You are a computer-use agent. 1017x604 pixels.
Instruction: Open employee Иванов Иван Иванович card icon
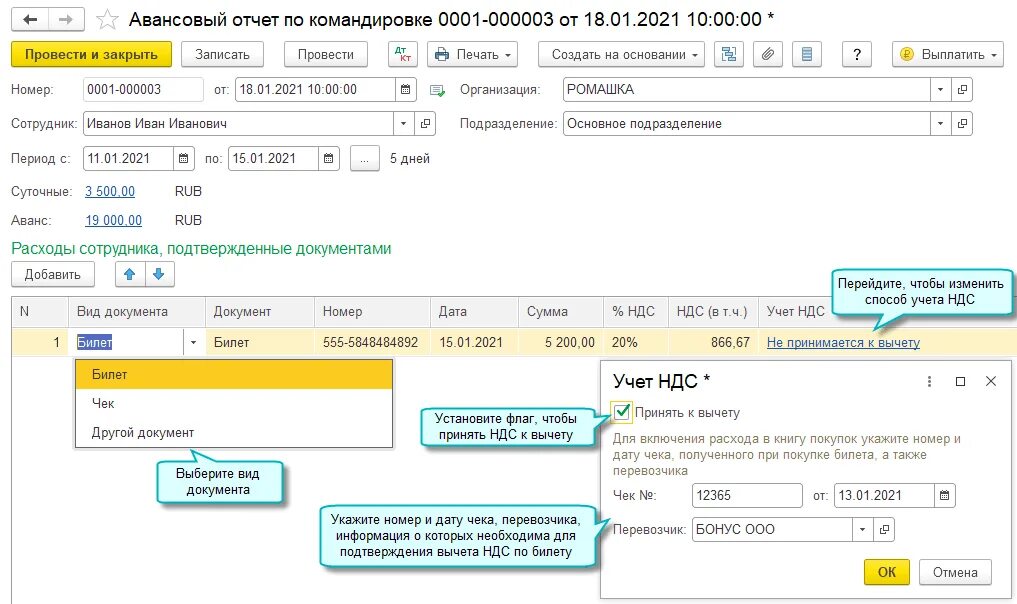(x=425, y=123)
